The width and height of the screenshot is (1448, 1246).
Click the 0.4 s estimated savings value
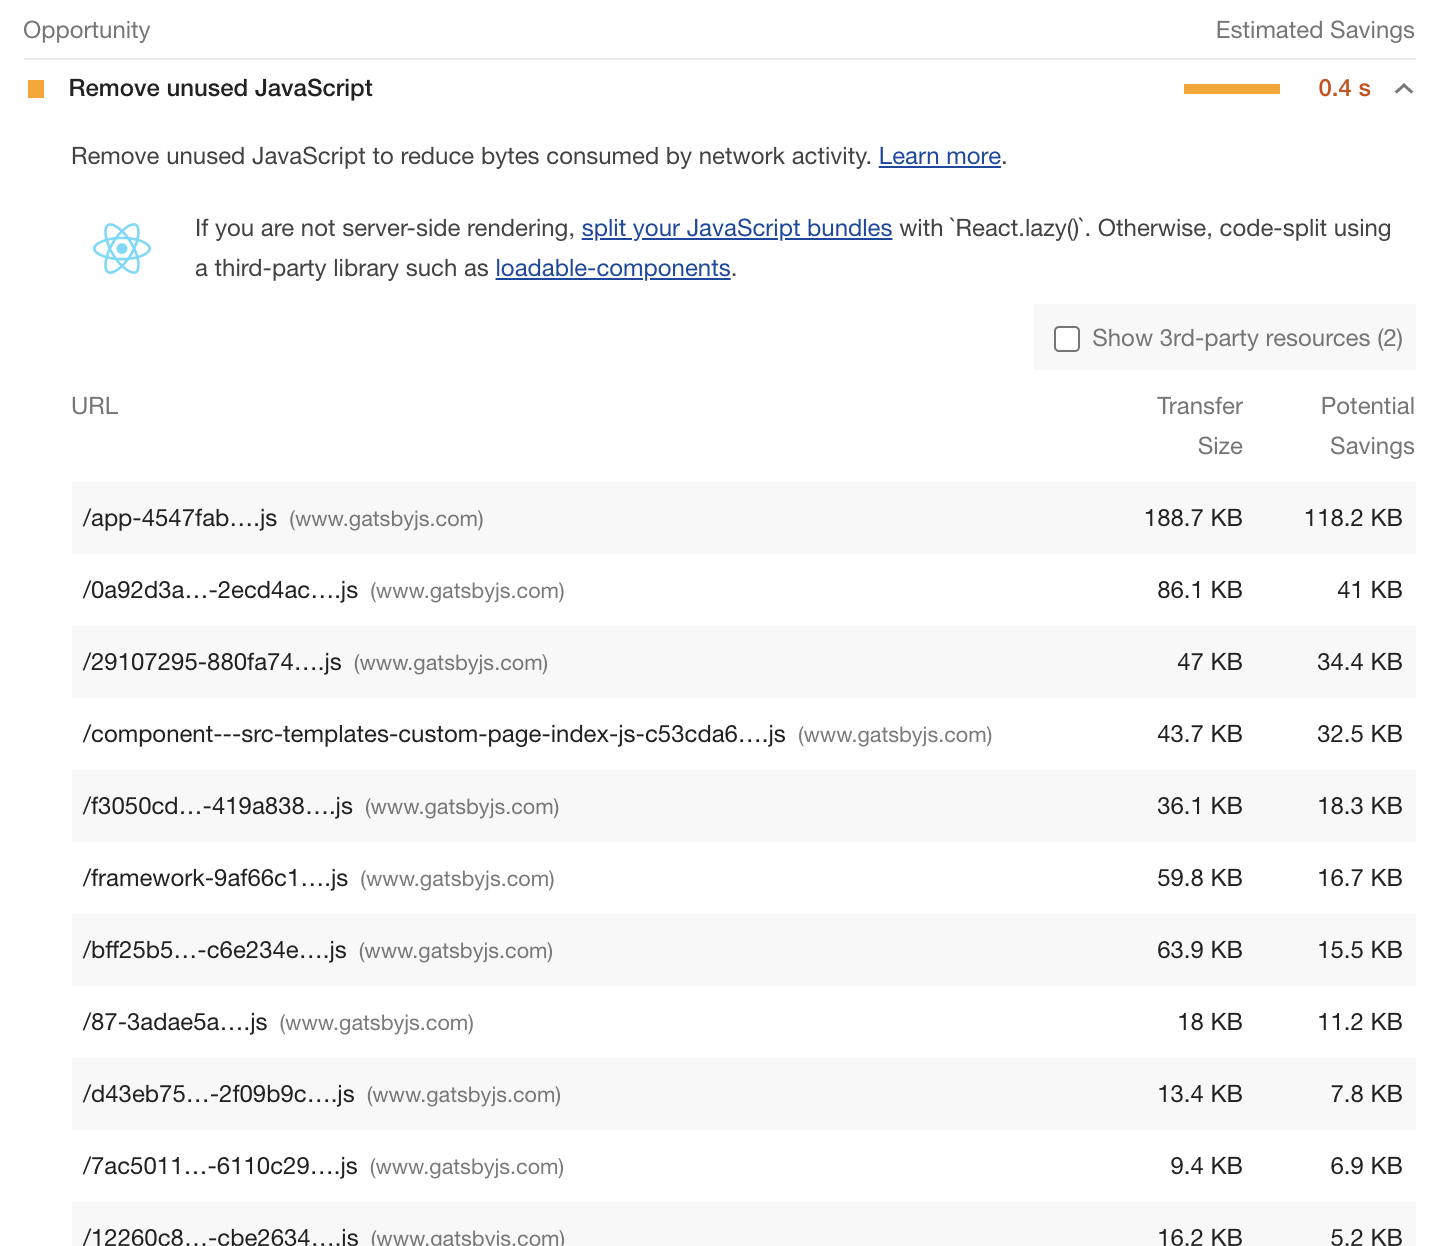tap(1344, 89)
